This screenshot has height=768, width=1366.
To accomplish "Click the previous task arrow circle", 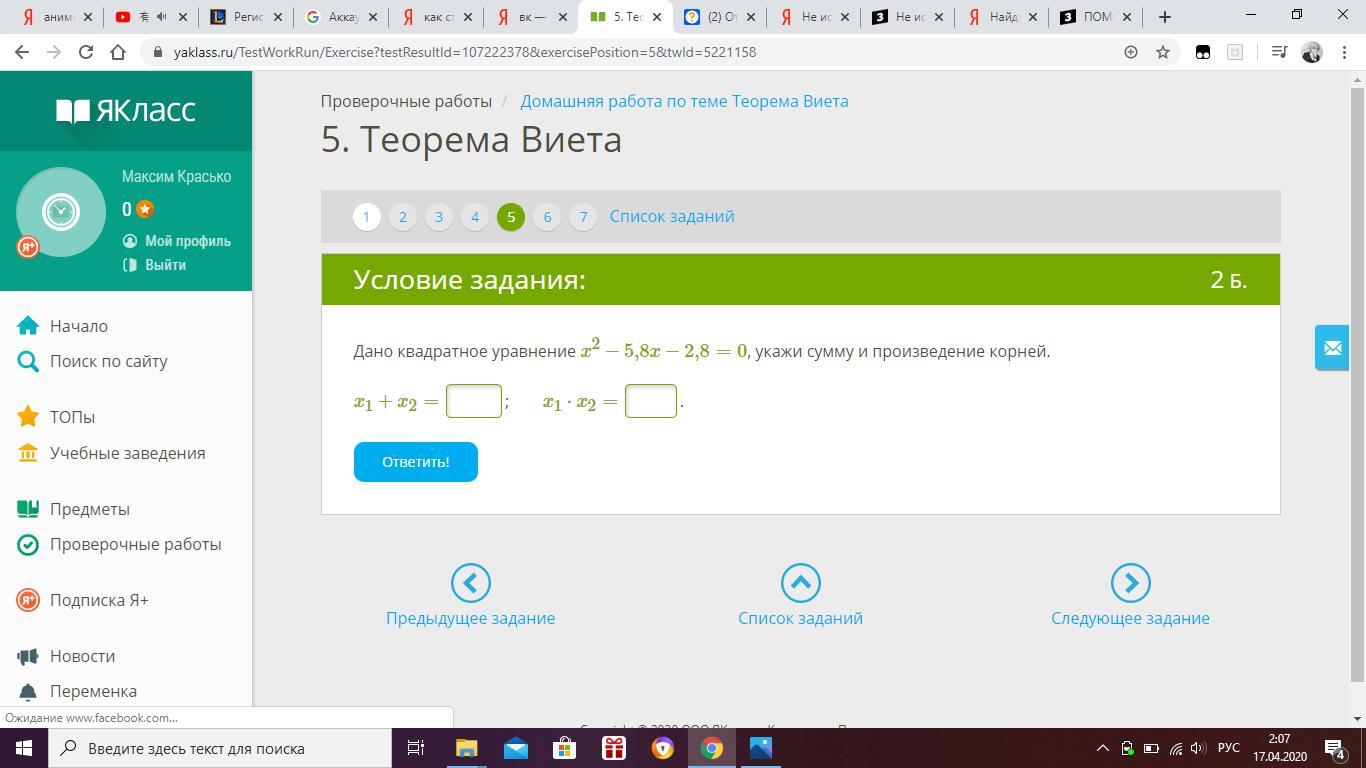I will pyautogui.click(x=470, y=583).
